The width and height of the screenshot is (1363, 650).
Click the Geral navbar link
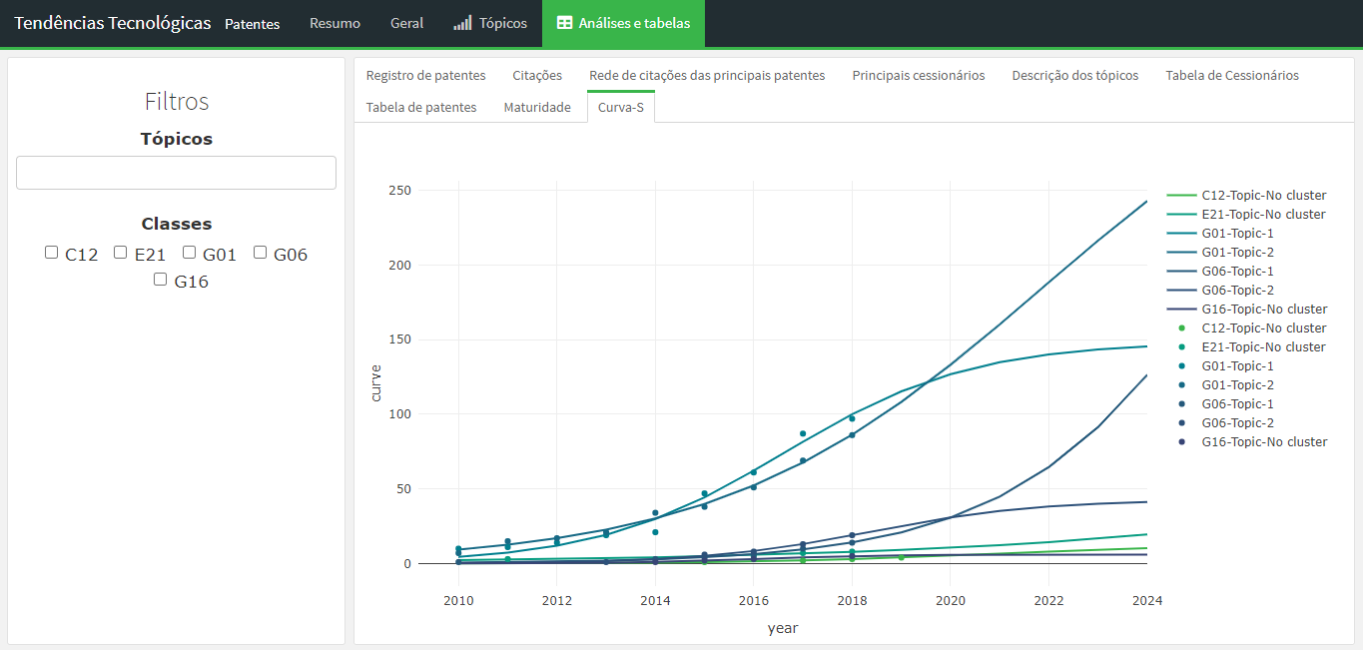click(407, 23)
